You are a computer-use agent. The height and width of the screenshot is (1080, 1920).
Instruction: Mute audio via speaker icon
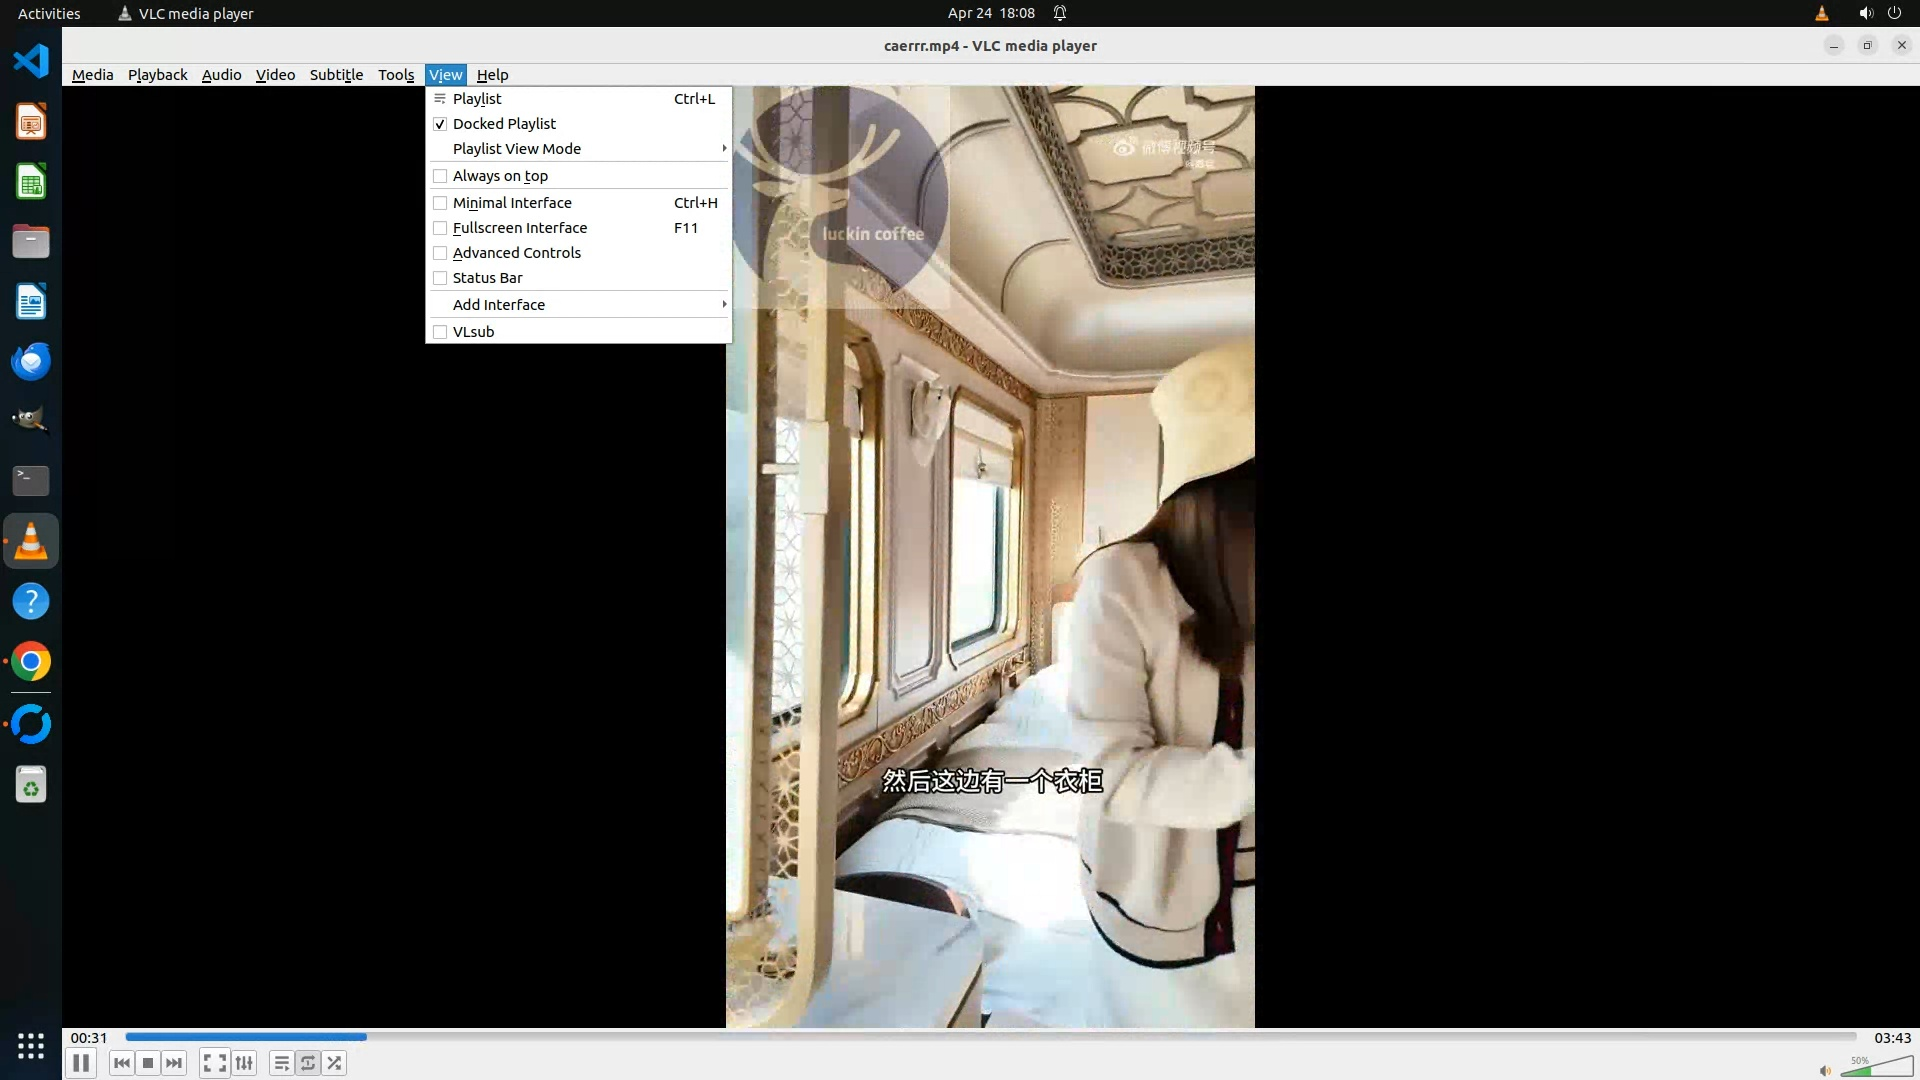[x=1825, y=1070]
